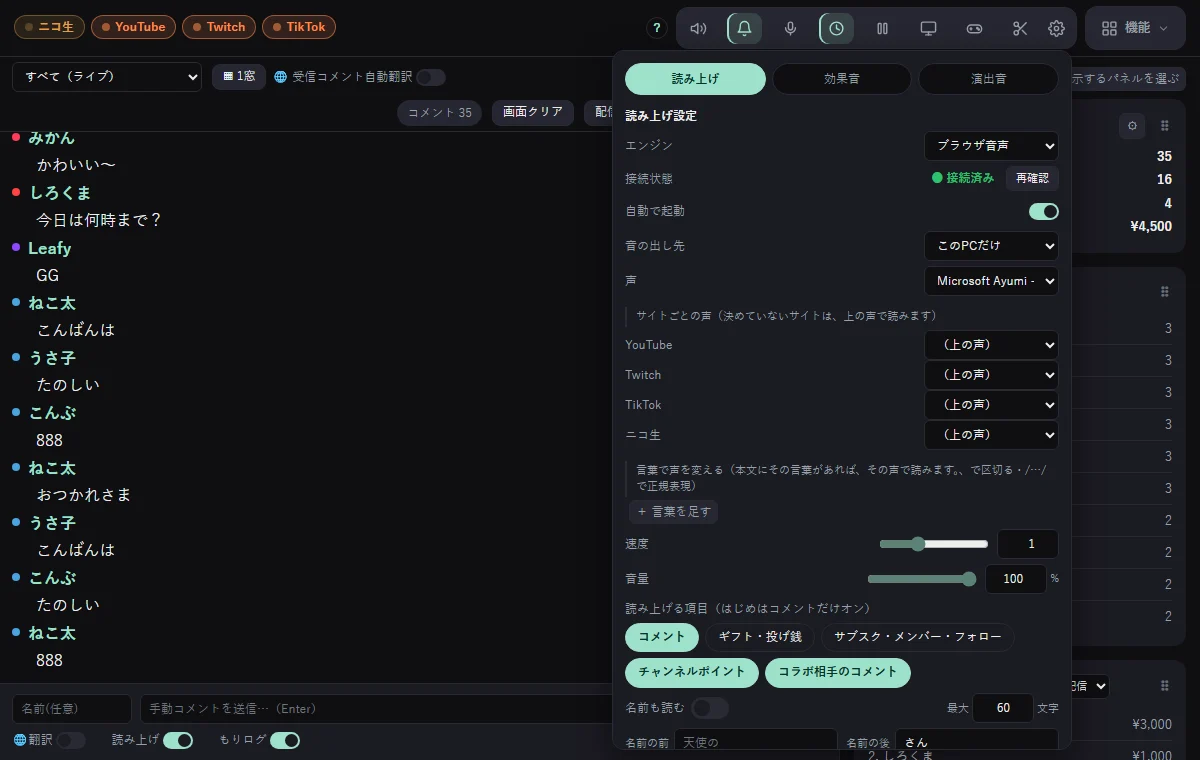
Task: Click the 再確認 button
Action: pos(1032,178)
